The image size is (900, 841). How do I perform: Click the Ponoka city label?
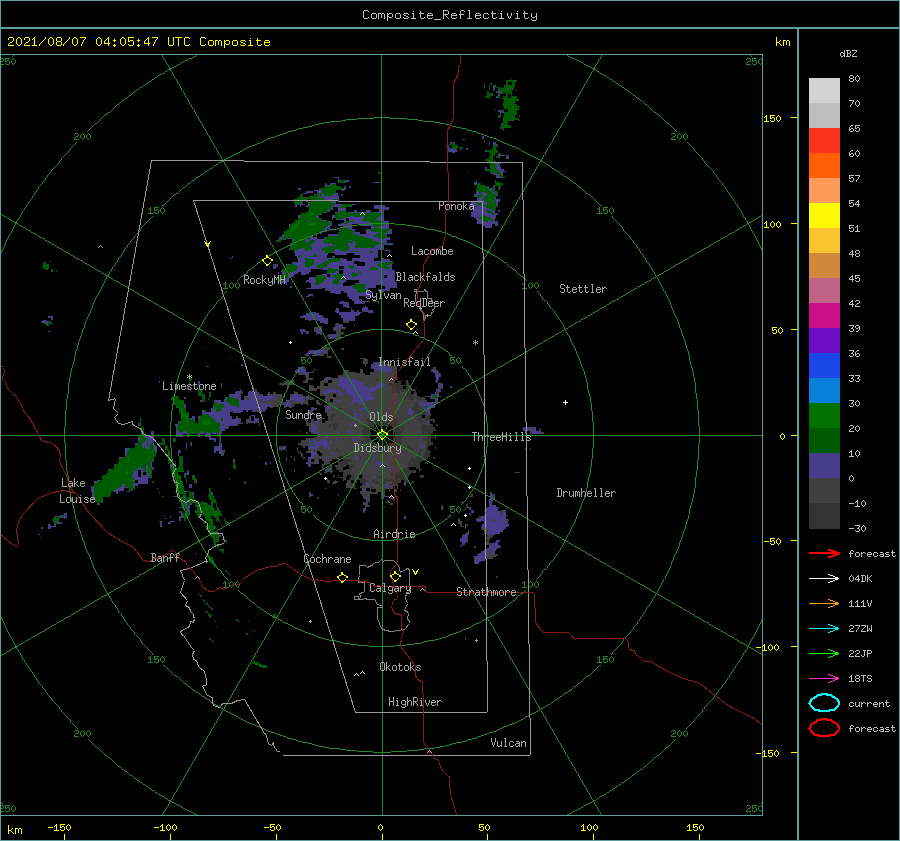coord(456,206)
